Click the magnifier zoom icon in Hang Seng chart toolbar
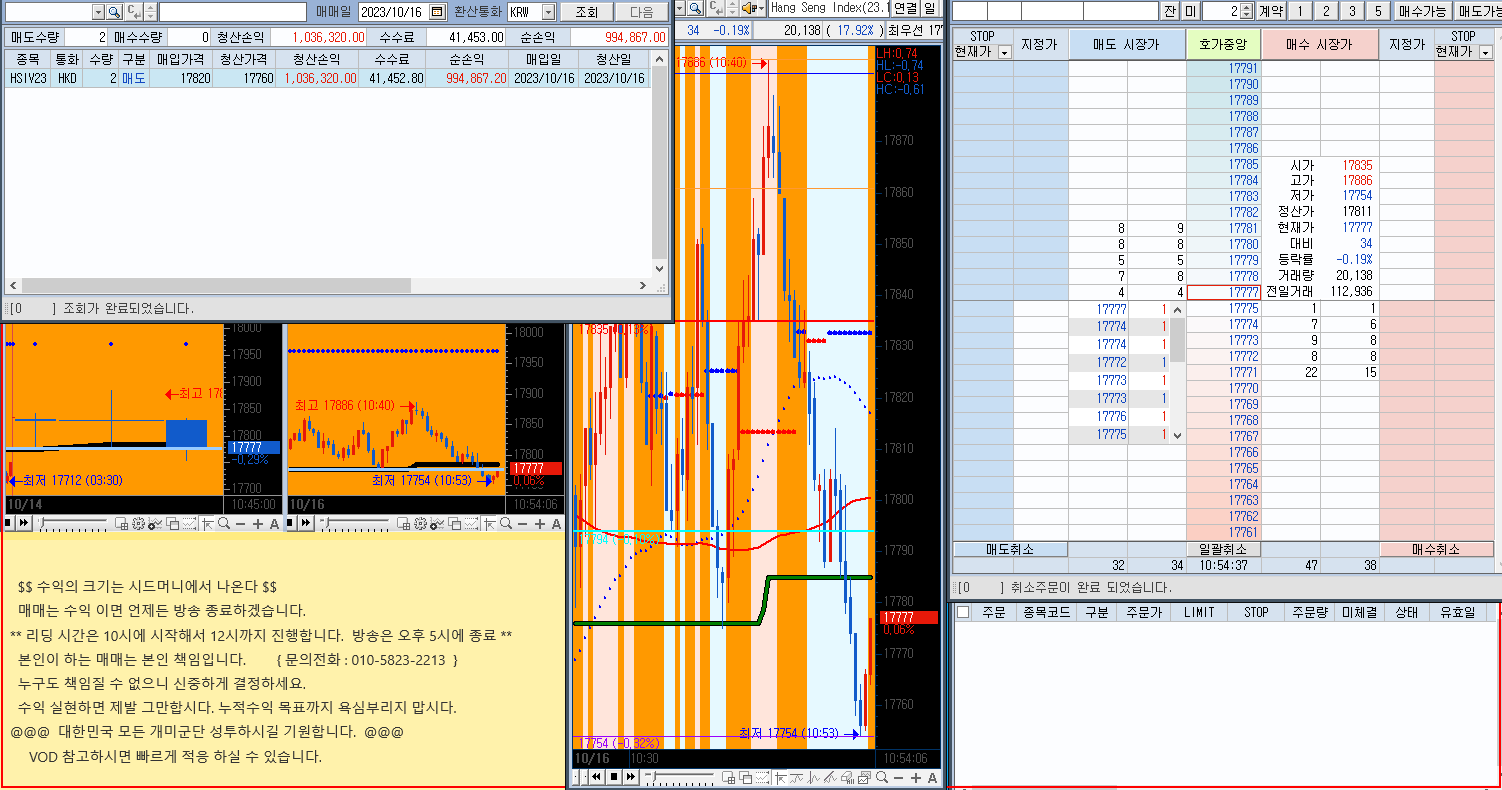 tap(882, 777)
